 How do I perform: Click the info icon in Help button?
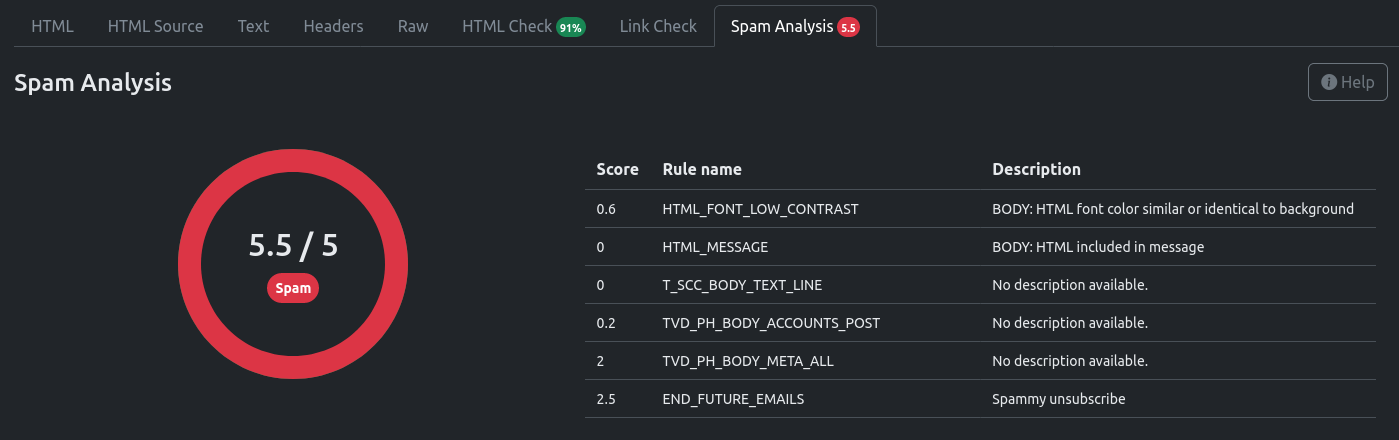point(1329,82)
